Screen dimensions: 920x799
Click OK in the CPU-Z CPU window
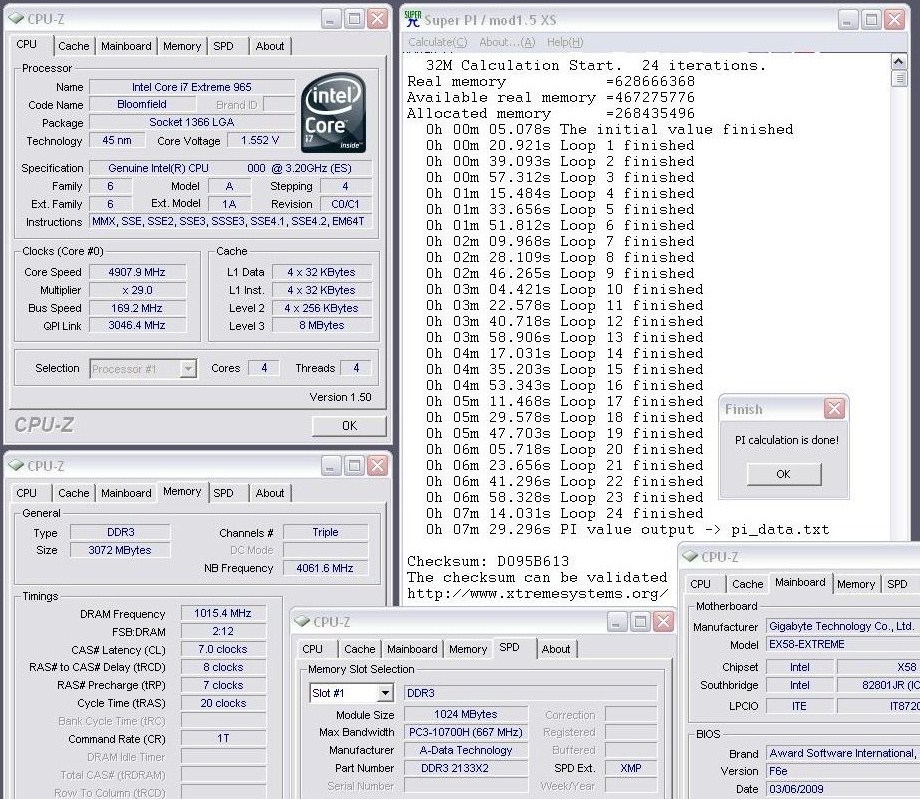click(349, 426)
